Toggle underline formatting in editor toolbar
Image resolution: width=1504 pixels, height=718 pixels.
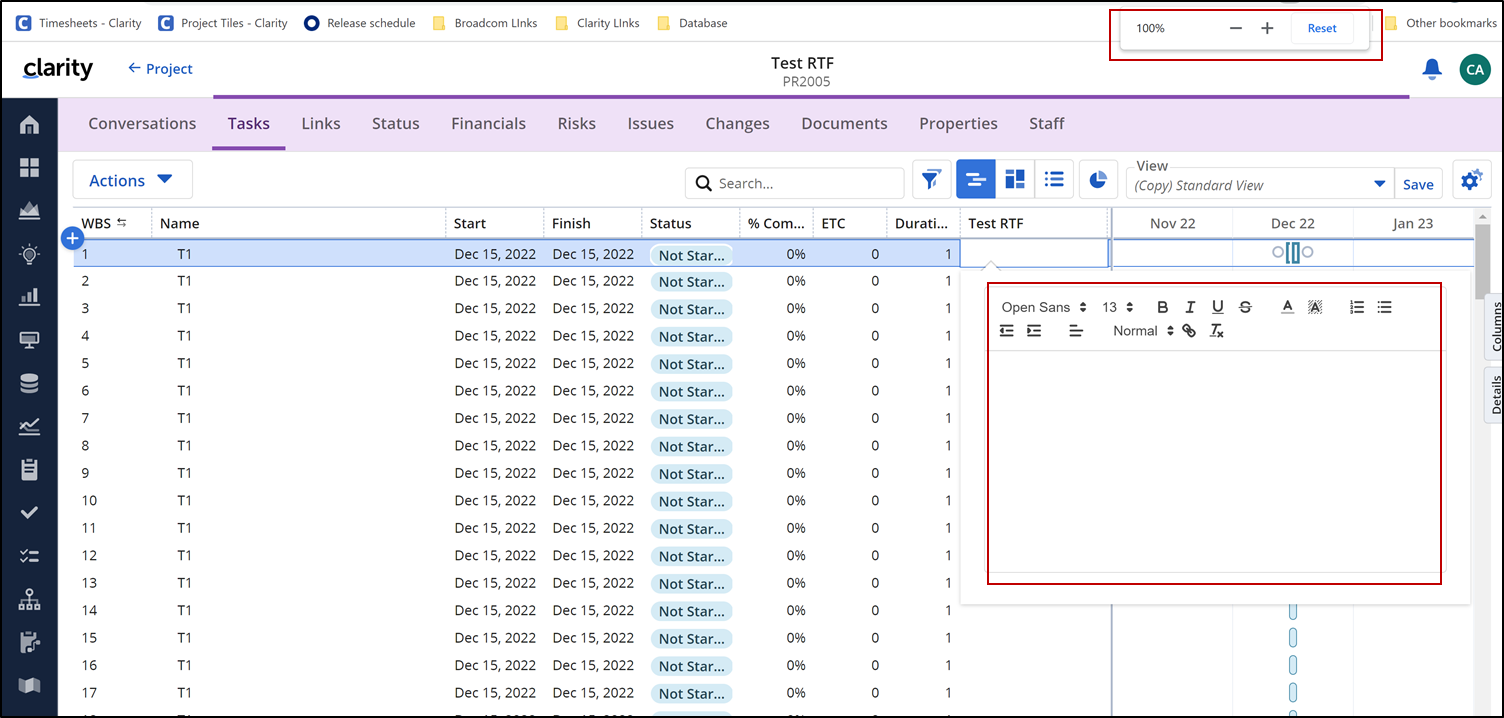(1217, 307)
